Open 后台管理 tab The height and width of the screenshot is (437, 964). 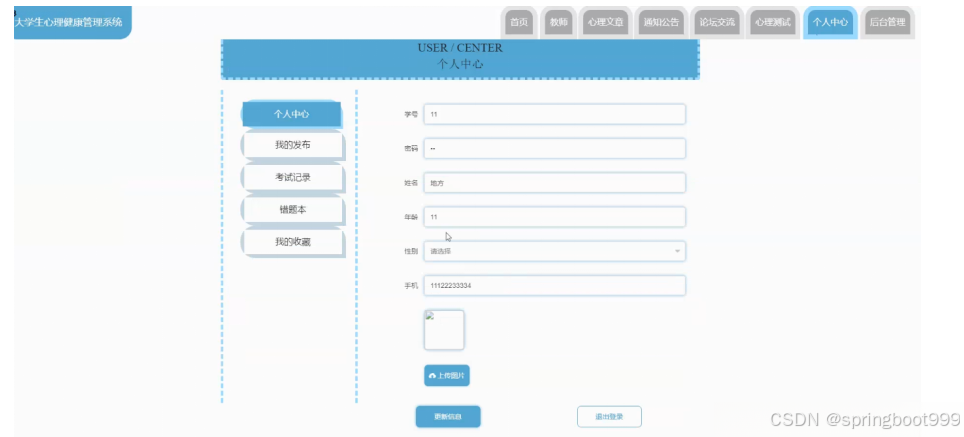click(887, 22)
